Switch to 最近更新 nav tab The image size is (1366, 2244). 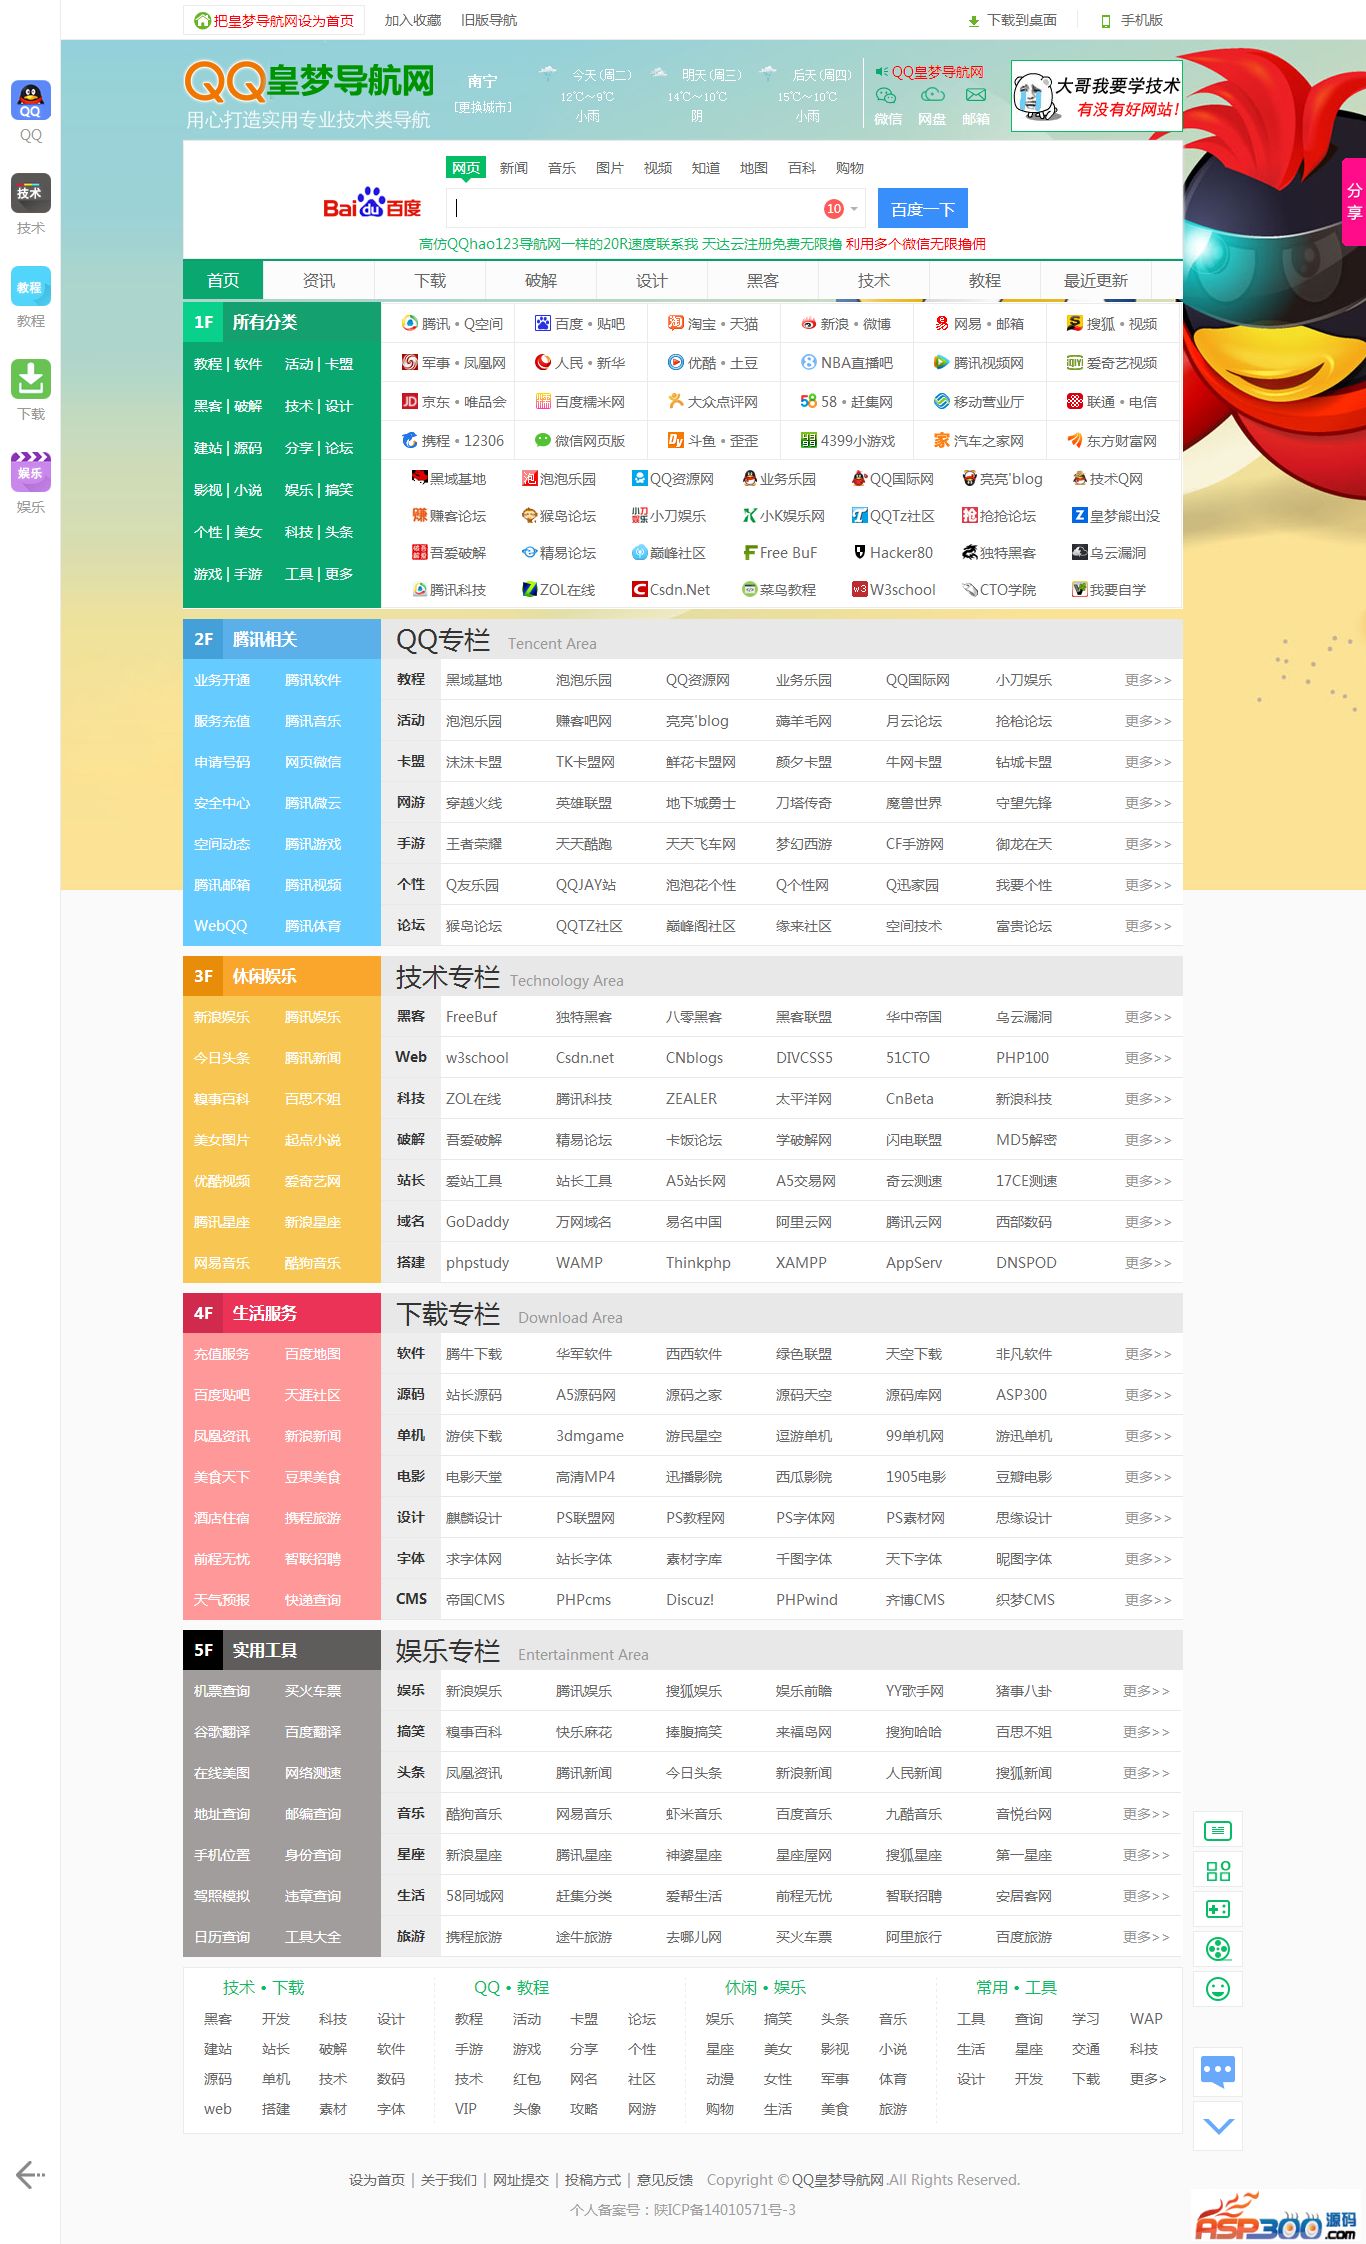[x=1096, y=281]
